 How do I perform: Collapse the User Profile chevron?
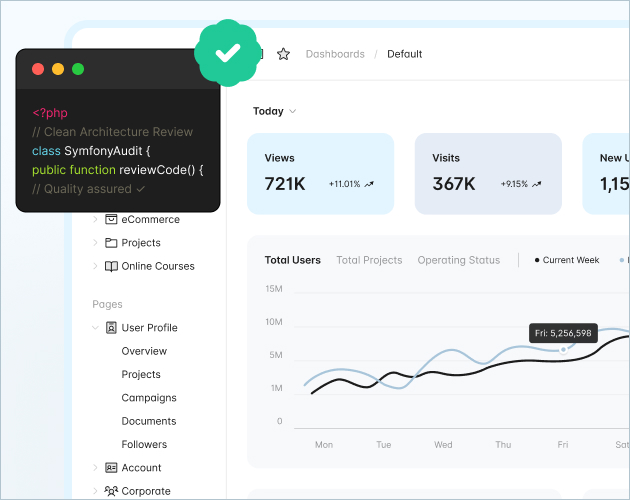point(95,328)
